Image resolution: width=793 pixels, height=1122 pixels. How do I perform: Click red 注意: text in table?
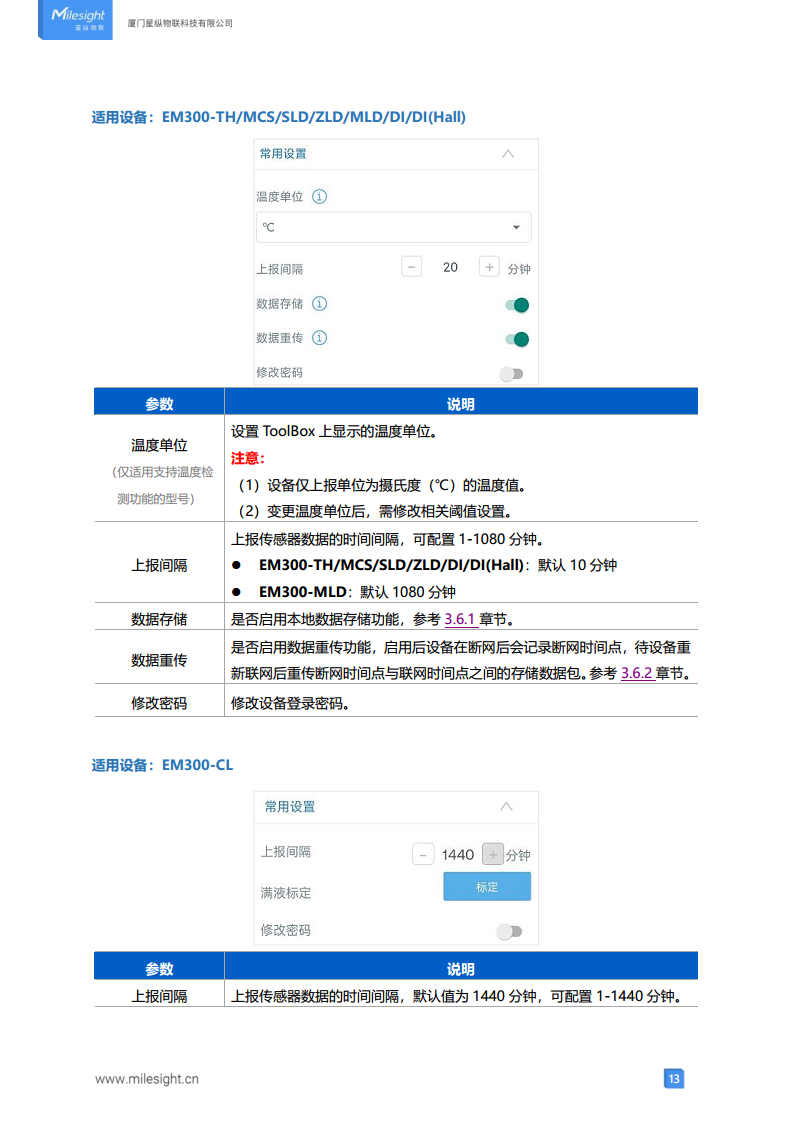pyautogui.click(x=248, y=459)
